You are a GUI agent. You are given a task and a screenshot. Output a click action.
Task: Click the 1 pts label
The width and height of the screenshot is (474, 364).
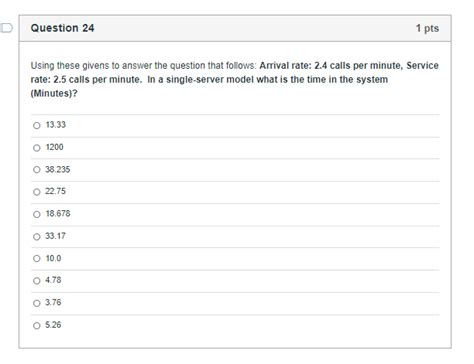pos(427,28)
